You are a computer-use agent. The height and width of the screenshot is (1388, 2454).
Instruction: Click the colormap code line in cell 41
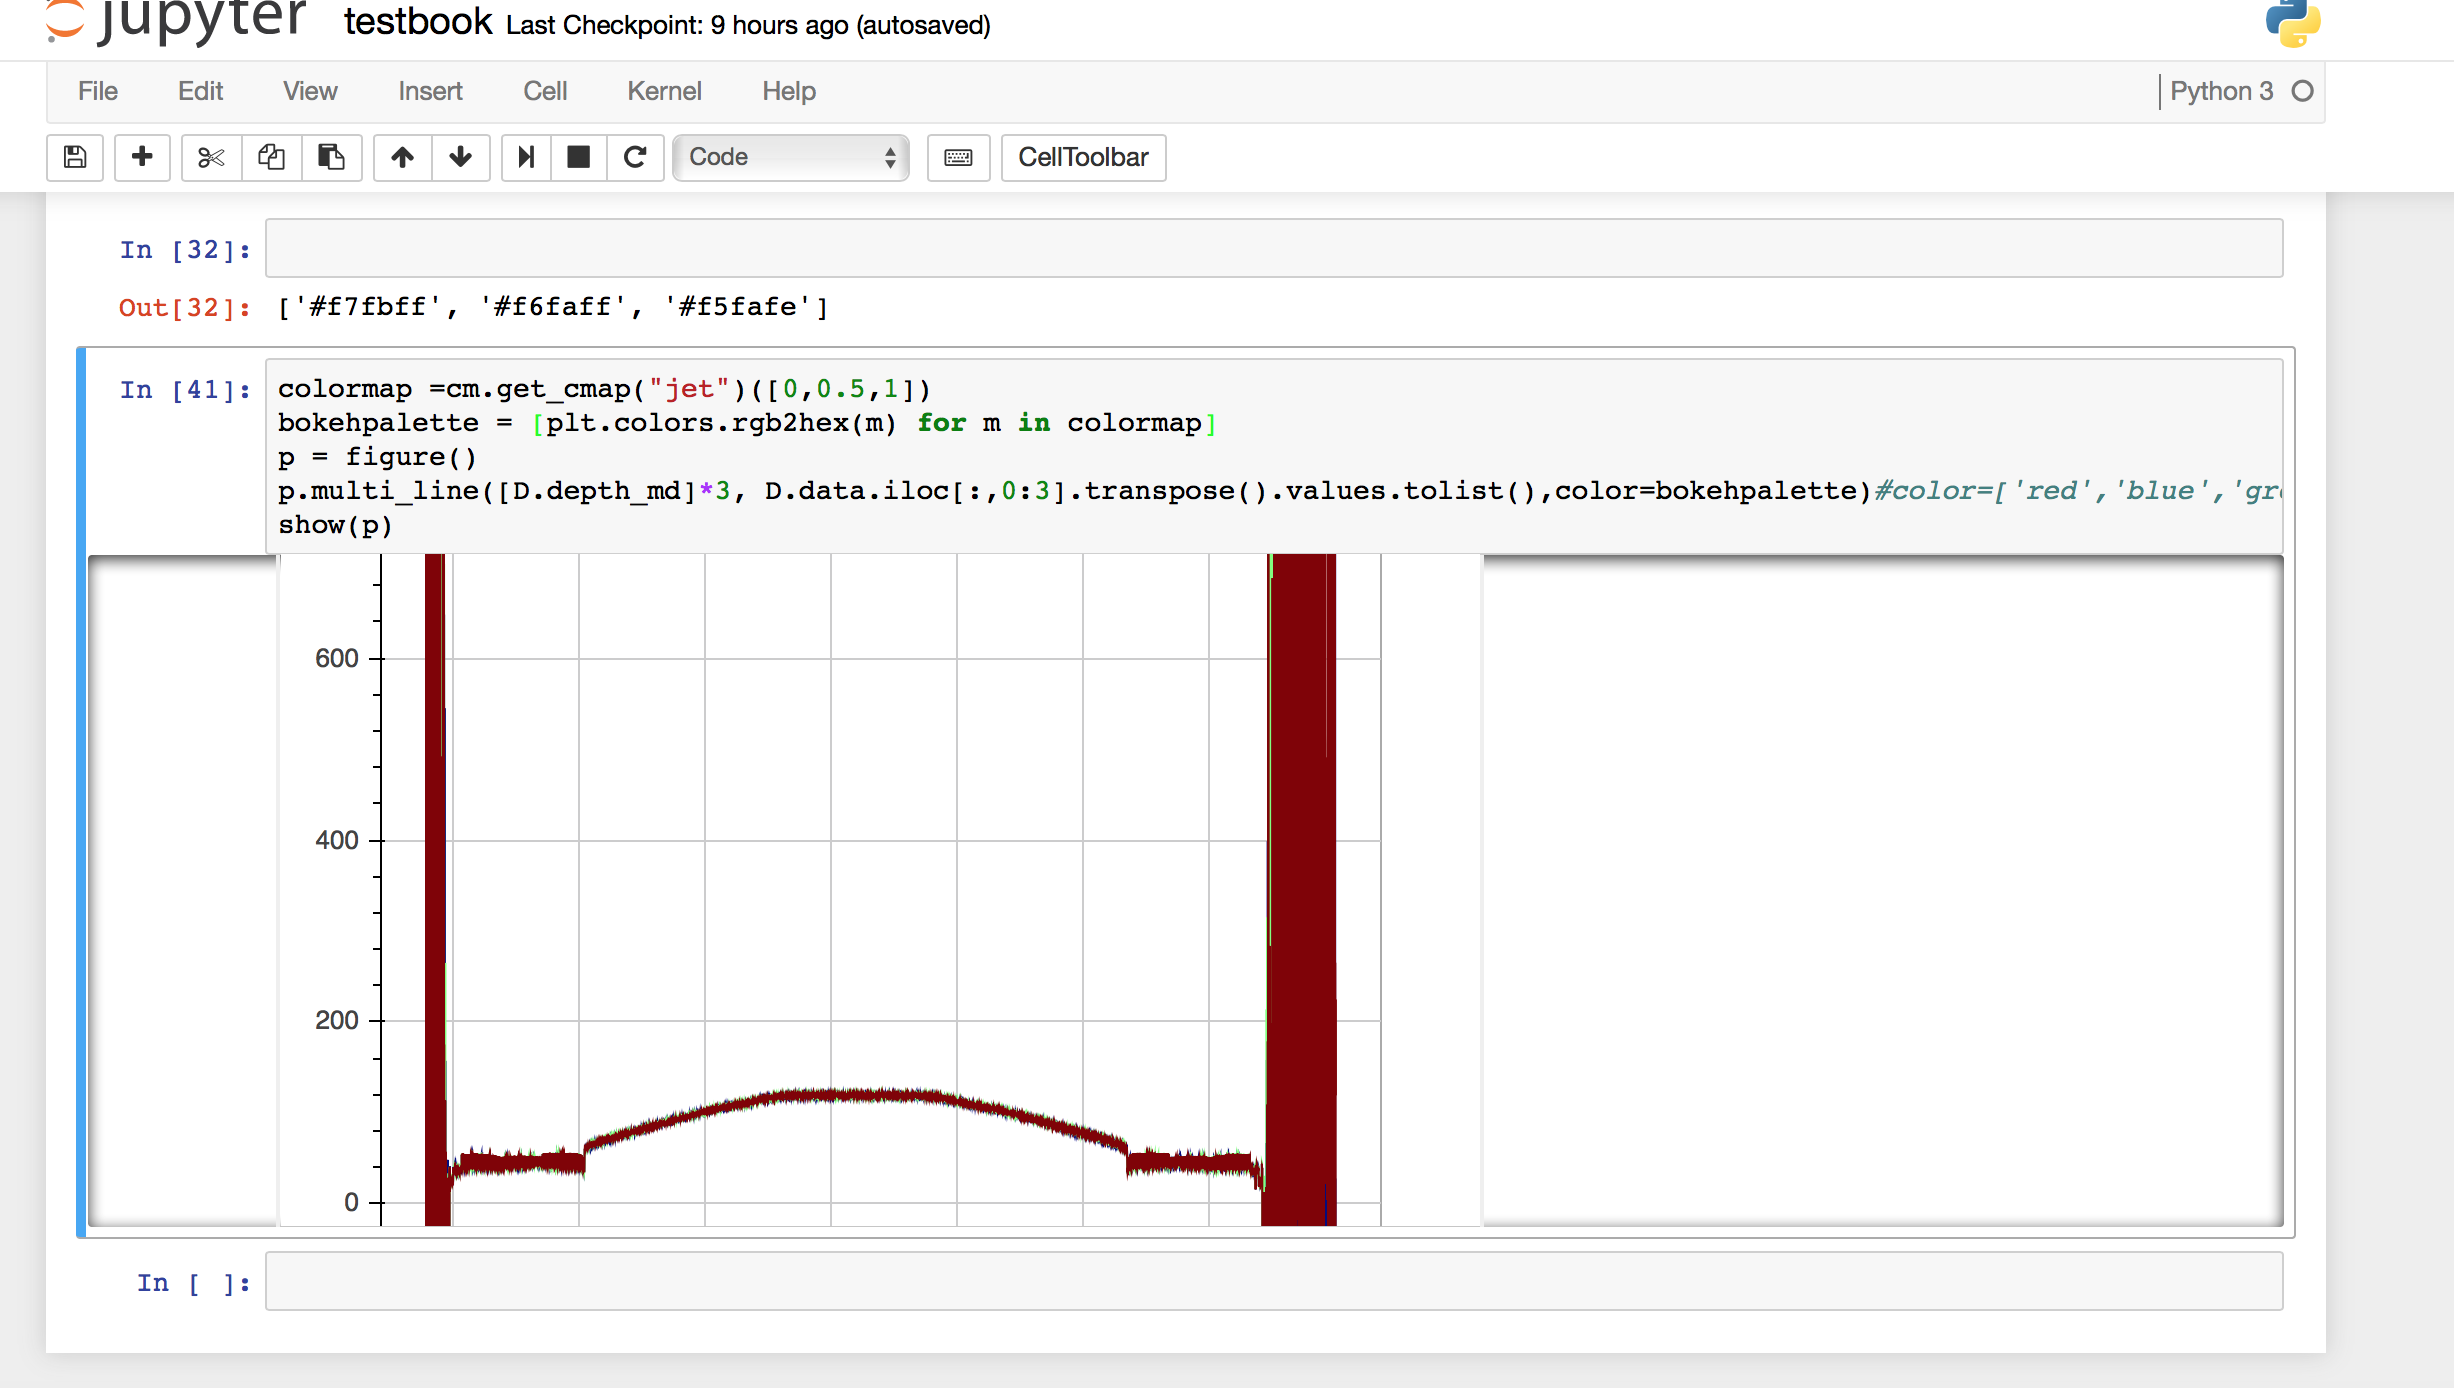point(604,389)
